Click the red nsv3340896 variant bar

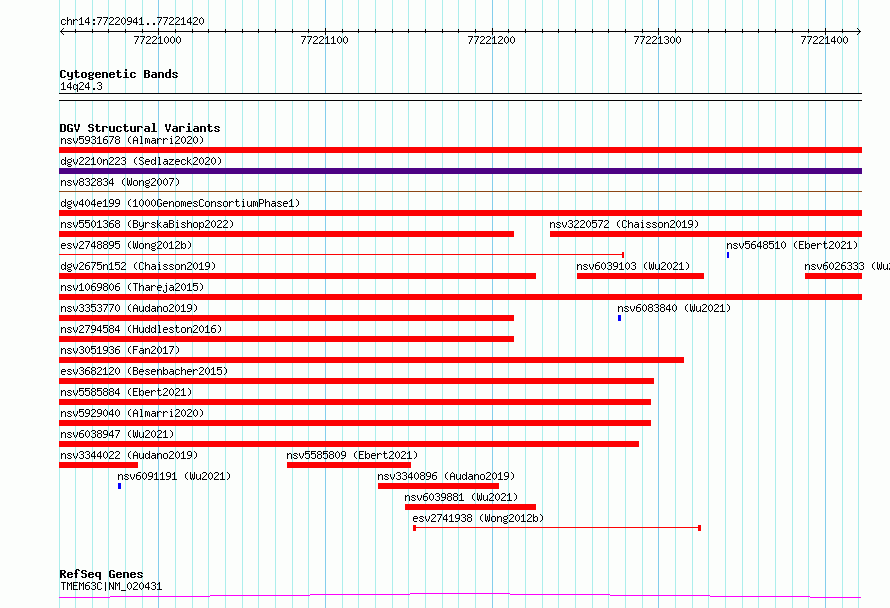point(438,486)
